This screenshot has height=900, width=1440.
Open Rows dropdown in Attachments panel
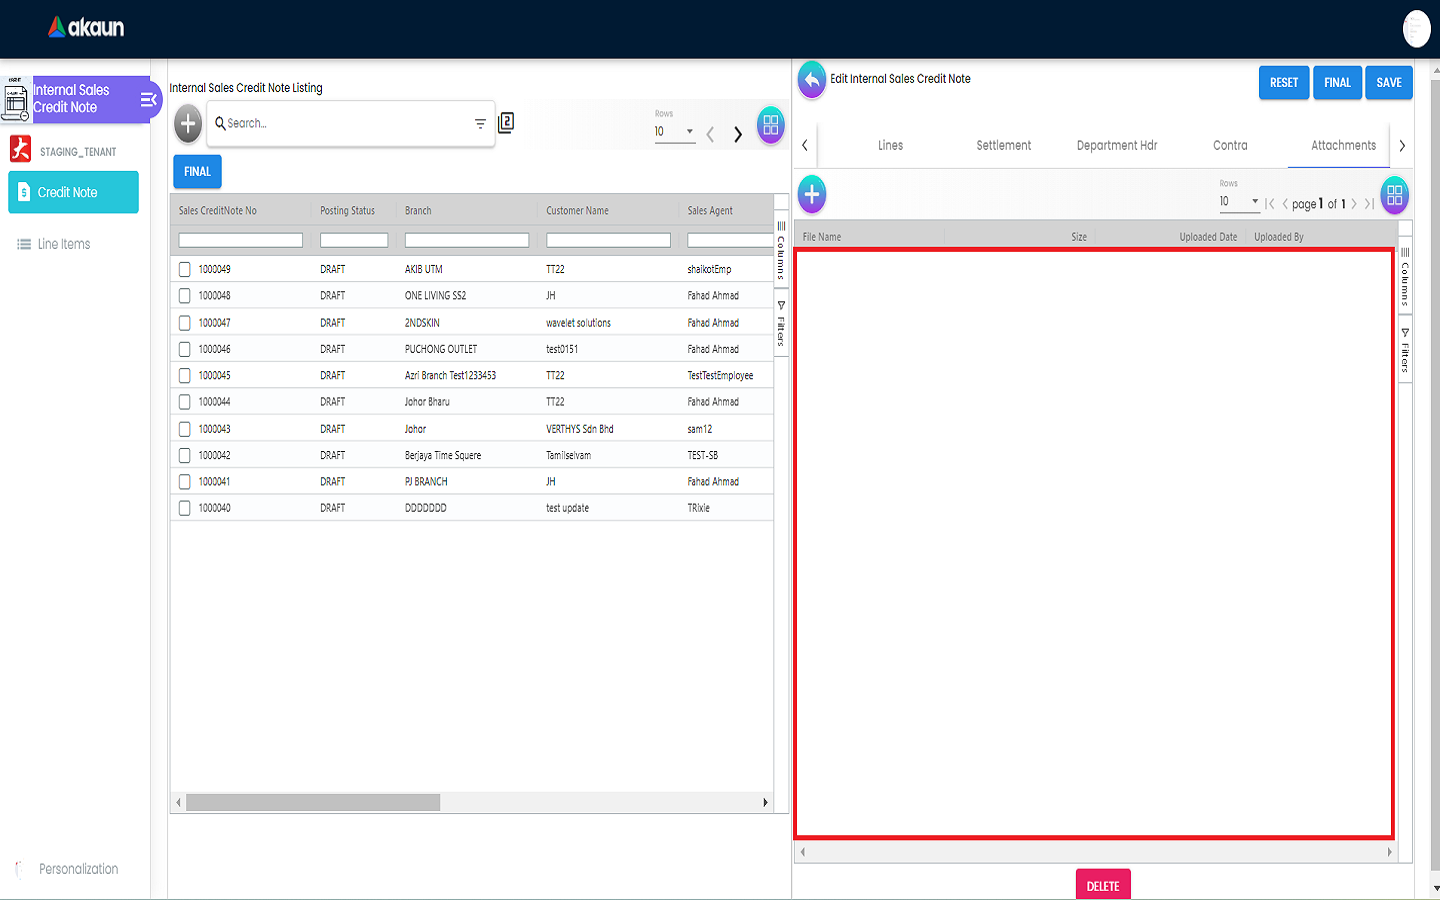click(1239, 202)
